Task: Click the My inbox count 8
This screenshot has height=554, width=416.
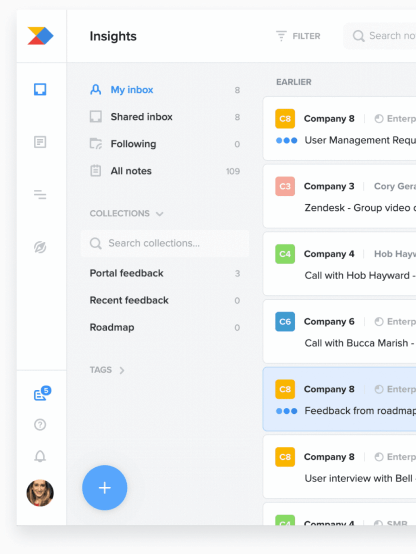Action: tap(237, 90)
